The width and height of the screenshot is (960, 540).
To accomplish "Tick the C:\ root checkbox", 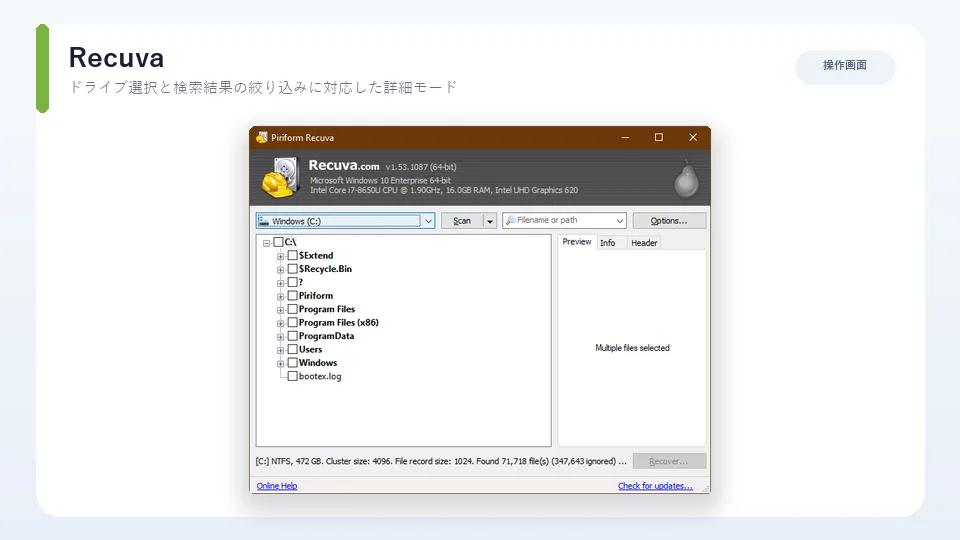I will pyautogui.click(x=279, y=242).
